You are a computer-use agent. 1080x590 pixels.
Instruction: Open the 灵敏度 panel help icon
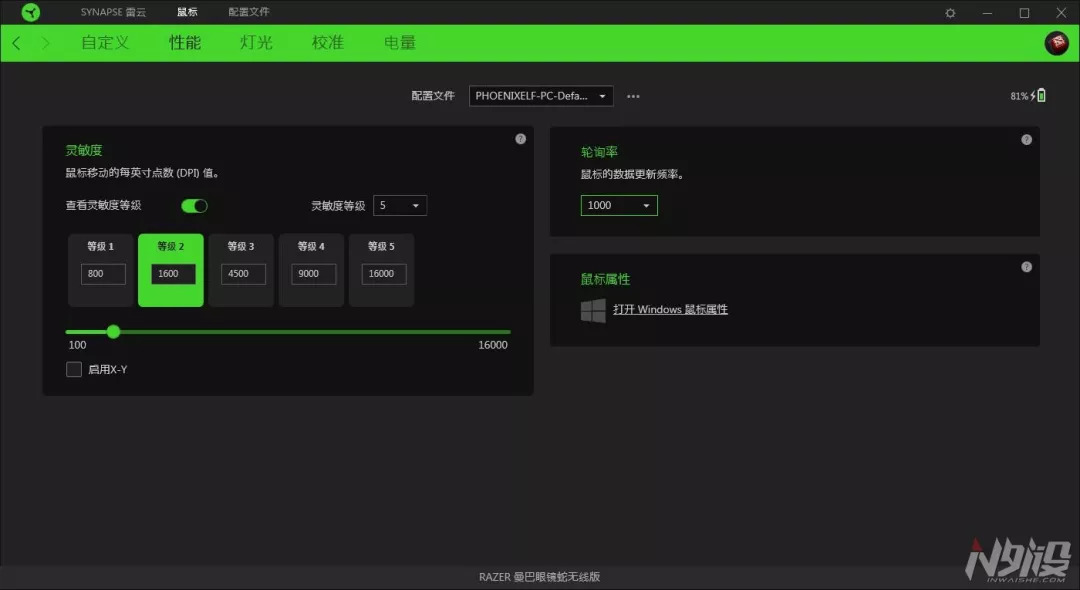[x=520, y=139]
